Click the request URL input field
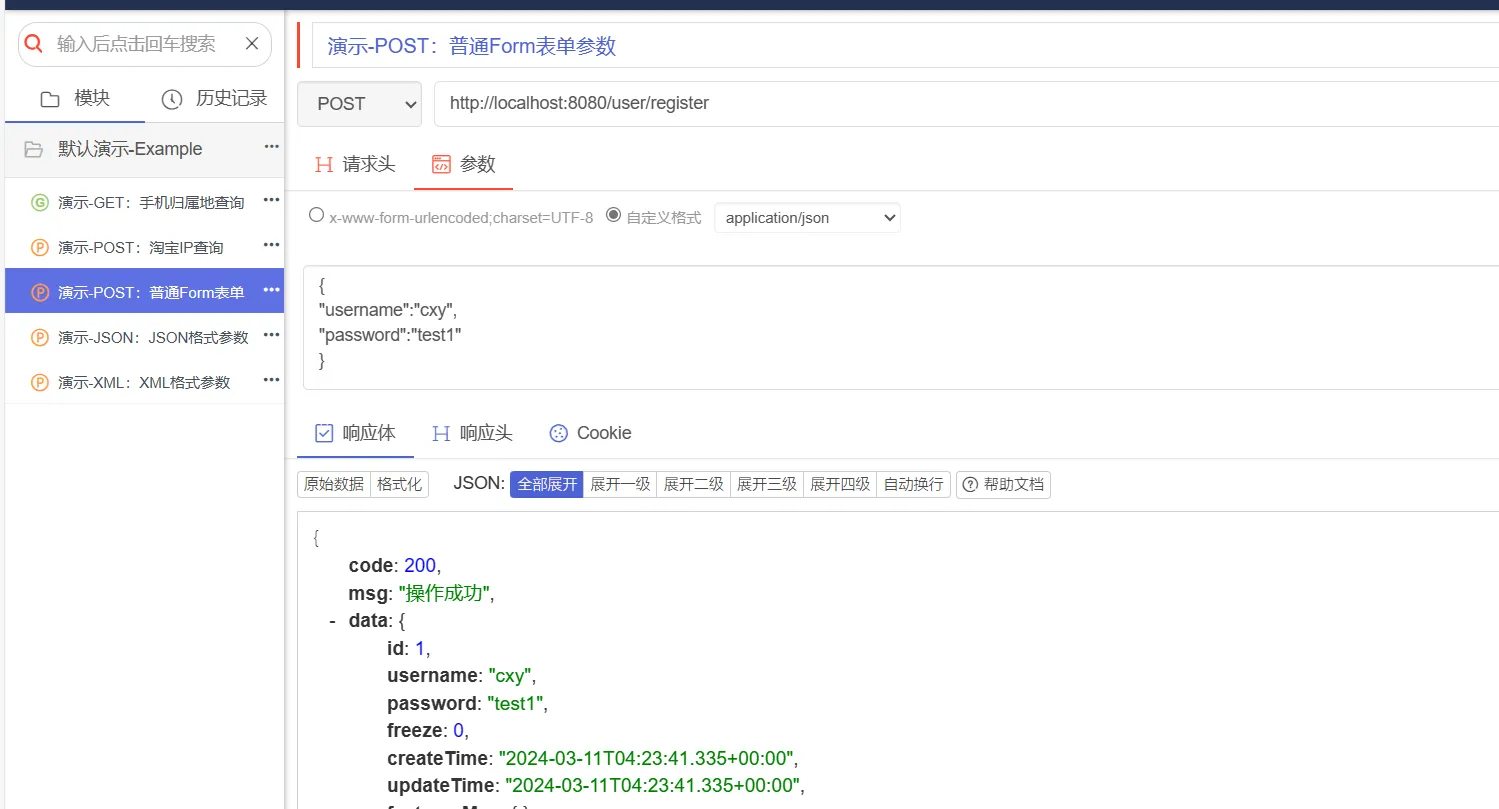This screenshot has width=1499, height=809. (x=960, y=104)
